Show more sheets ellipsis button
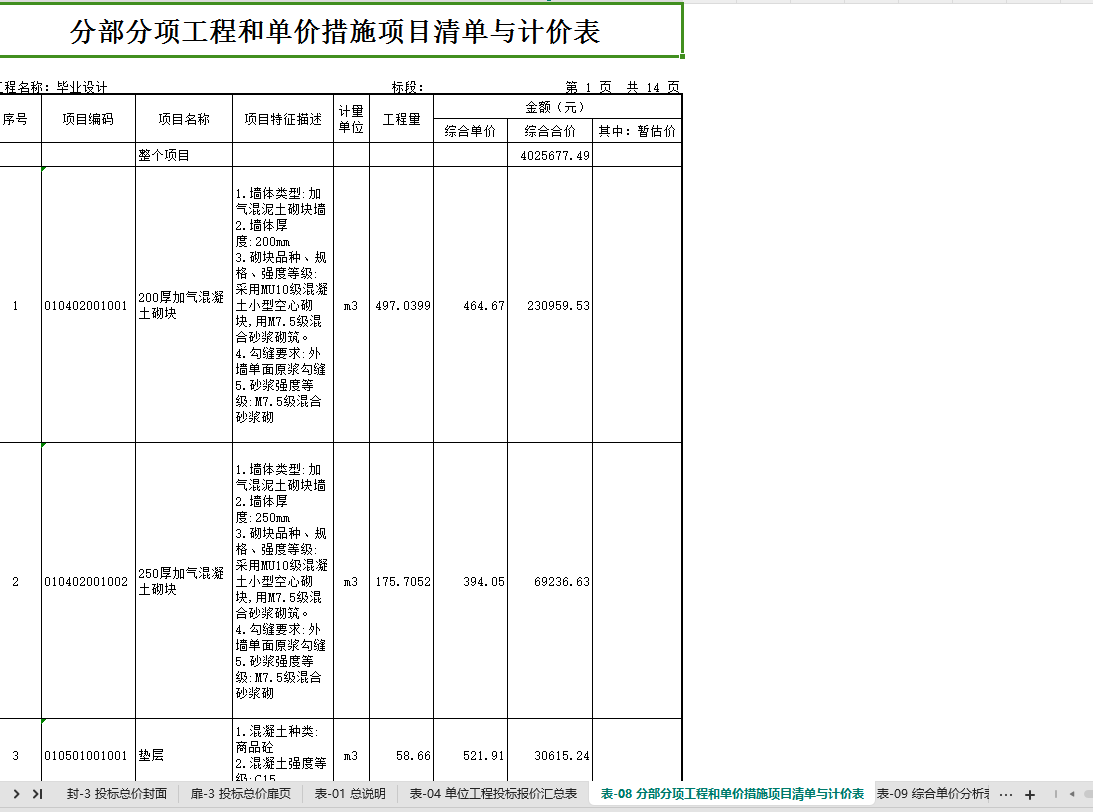Screen dimensions: 1093x812 [1006, 794]
